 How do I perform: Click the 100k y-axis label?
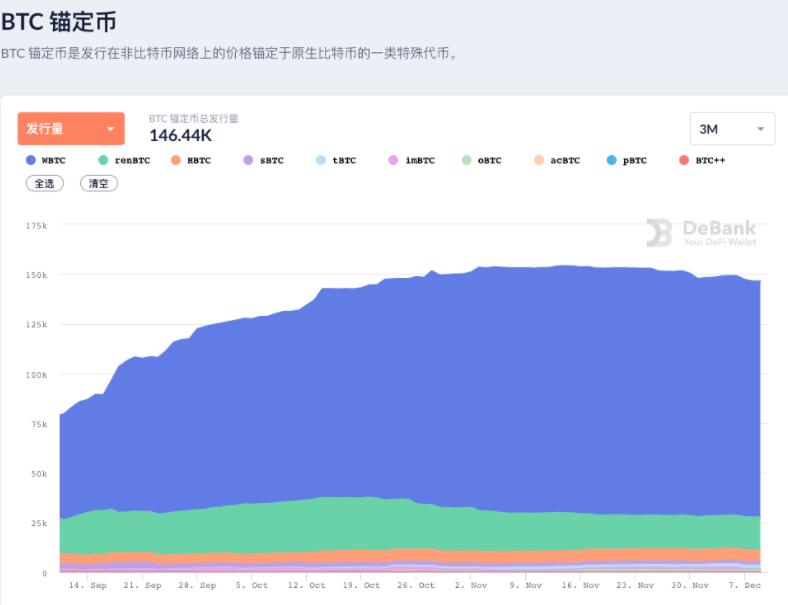36,375
